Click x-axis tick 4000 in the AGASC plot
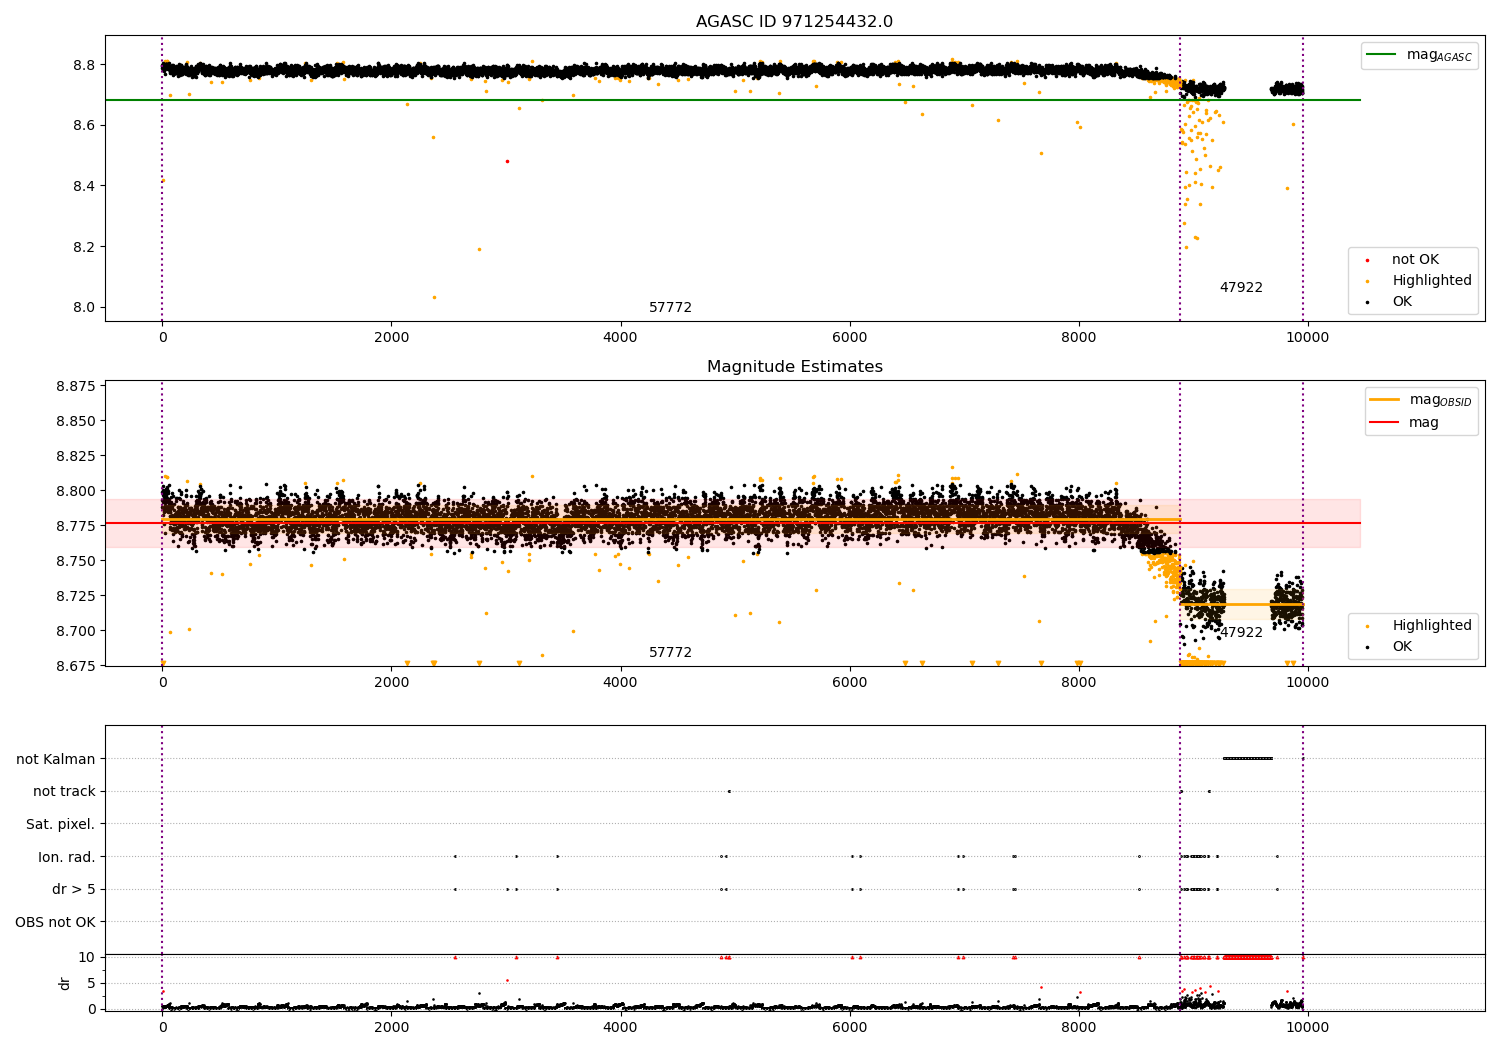 point(621,338)
